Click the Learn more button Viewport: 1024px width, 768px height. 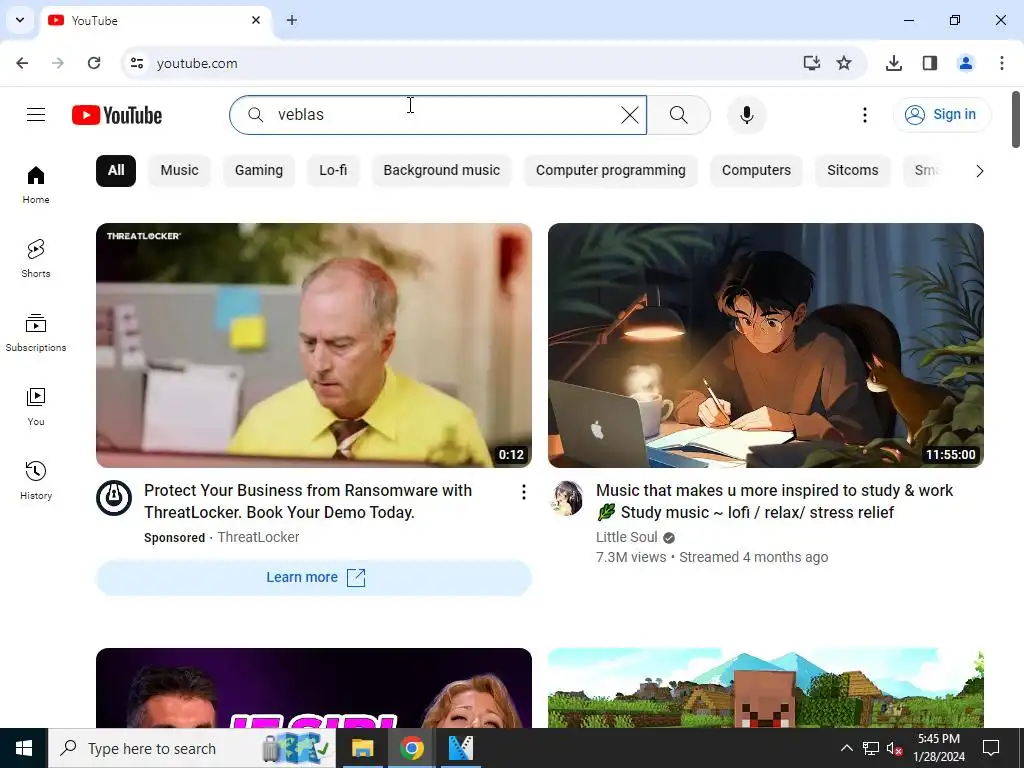[x=314, y=578]
